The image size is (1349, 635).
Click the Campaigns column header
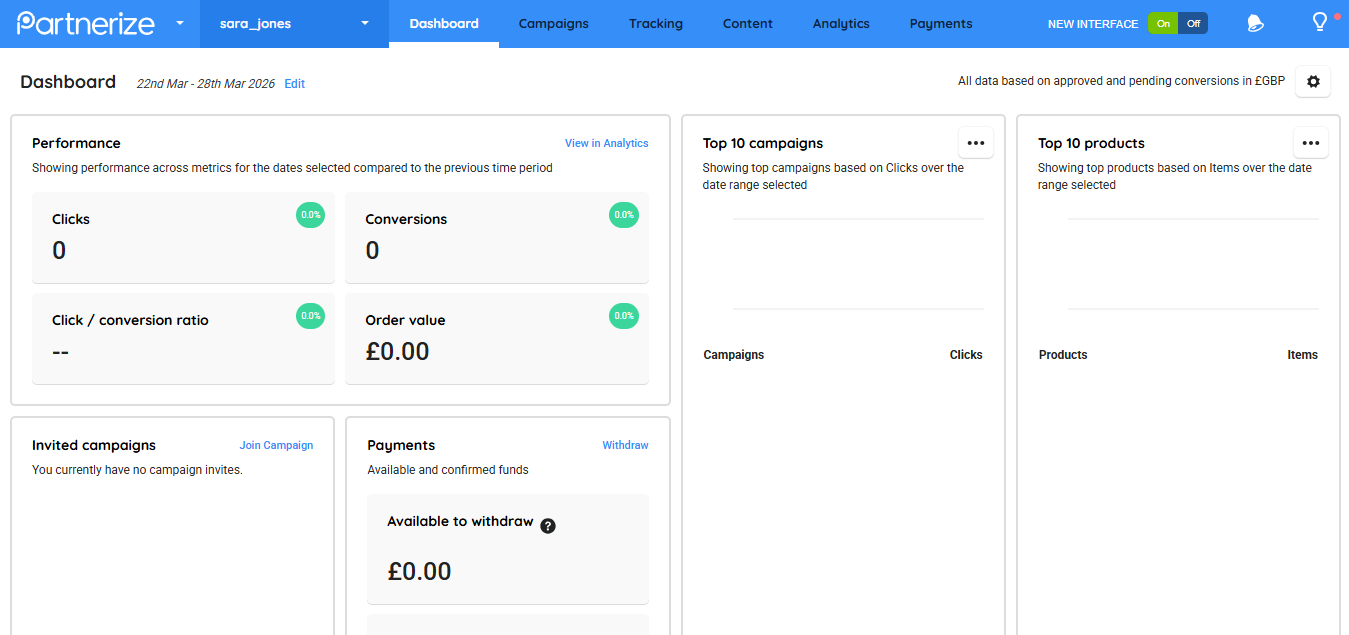click(x=734, y=355)
